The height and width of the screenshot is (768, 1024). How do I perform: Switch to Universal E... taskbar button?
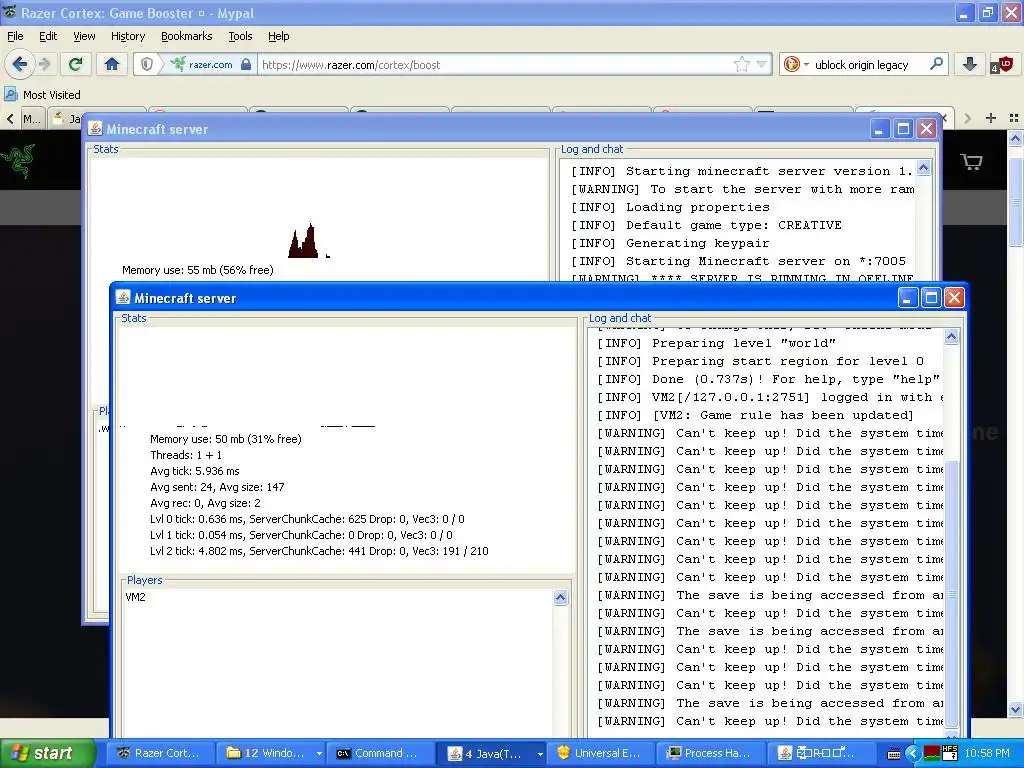point(600,753)
